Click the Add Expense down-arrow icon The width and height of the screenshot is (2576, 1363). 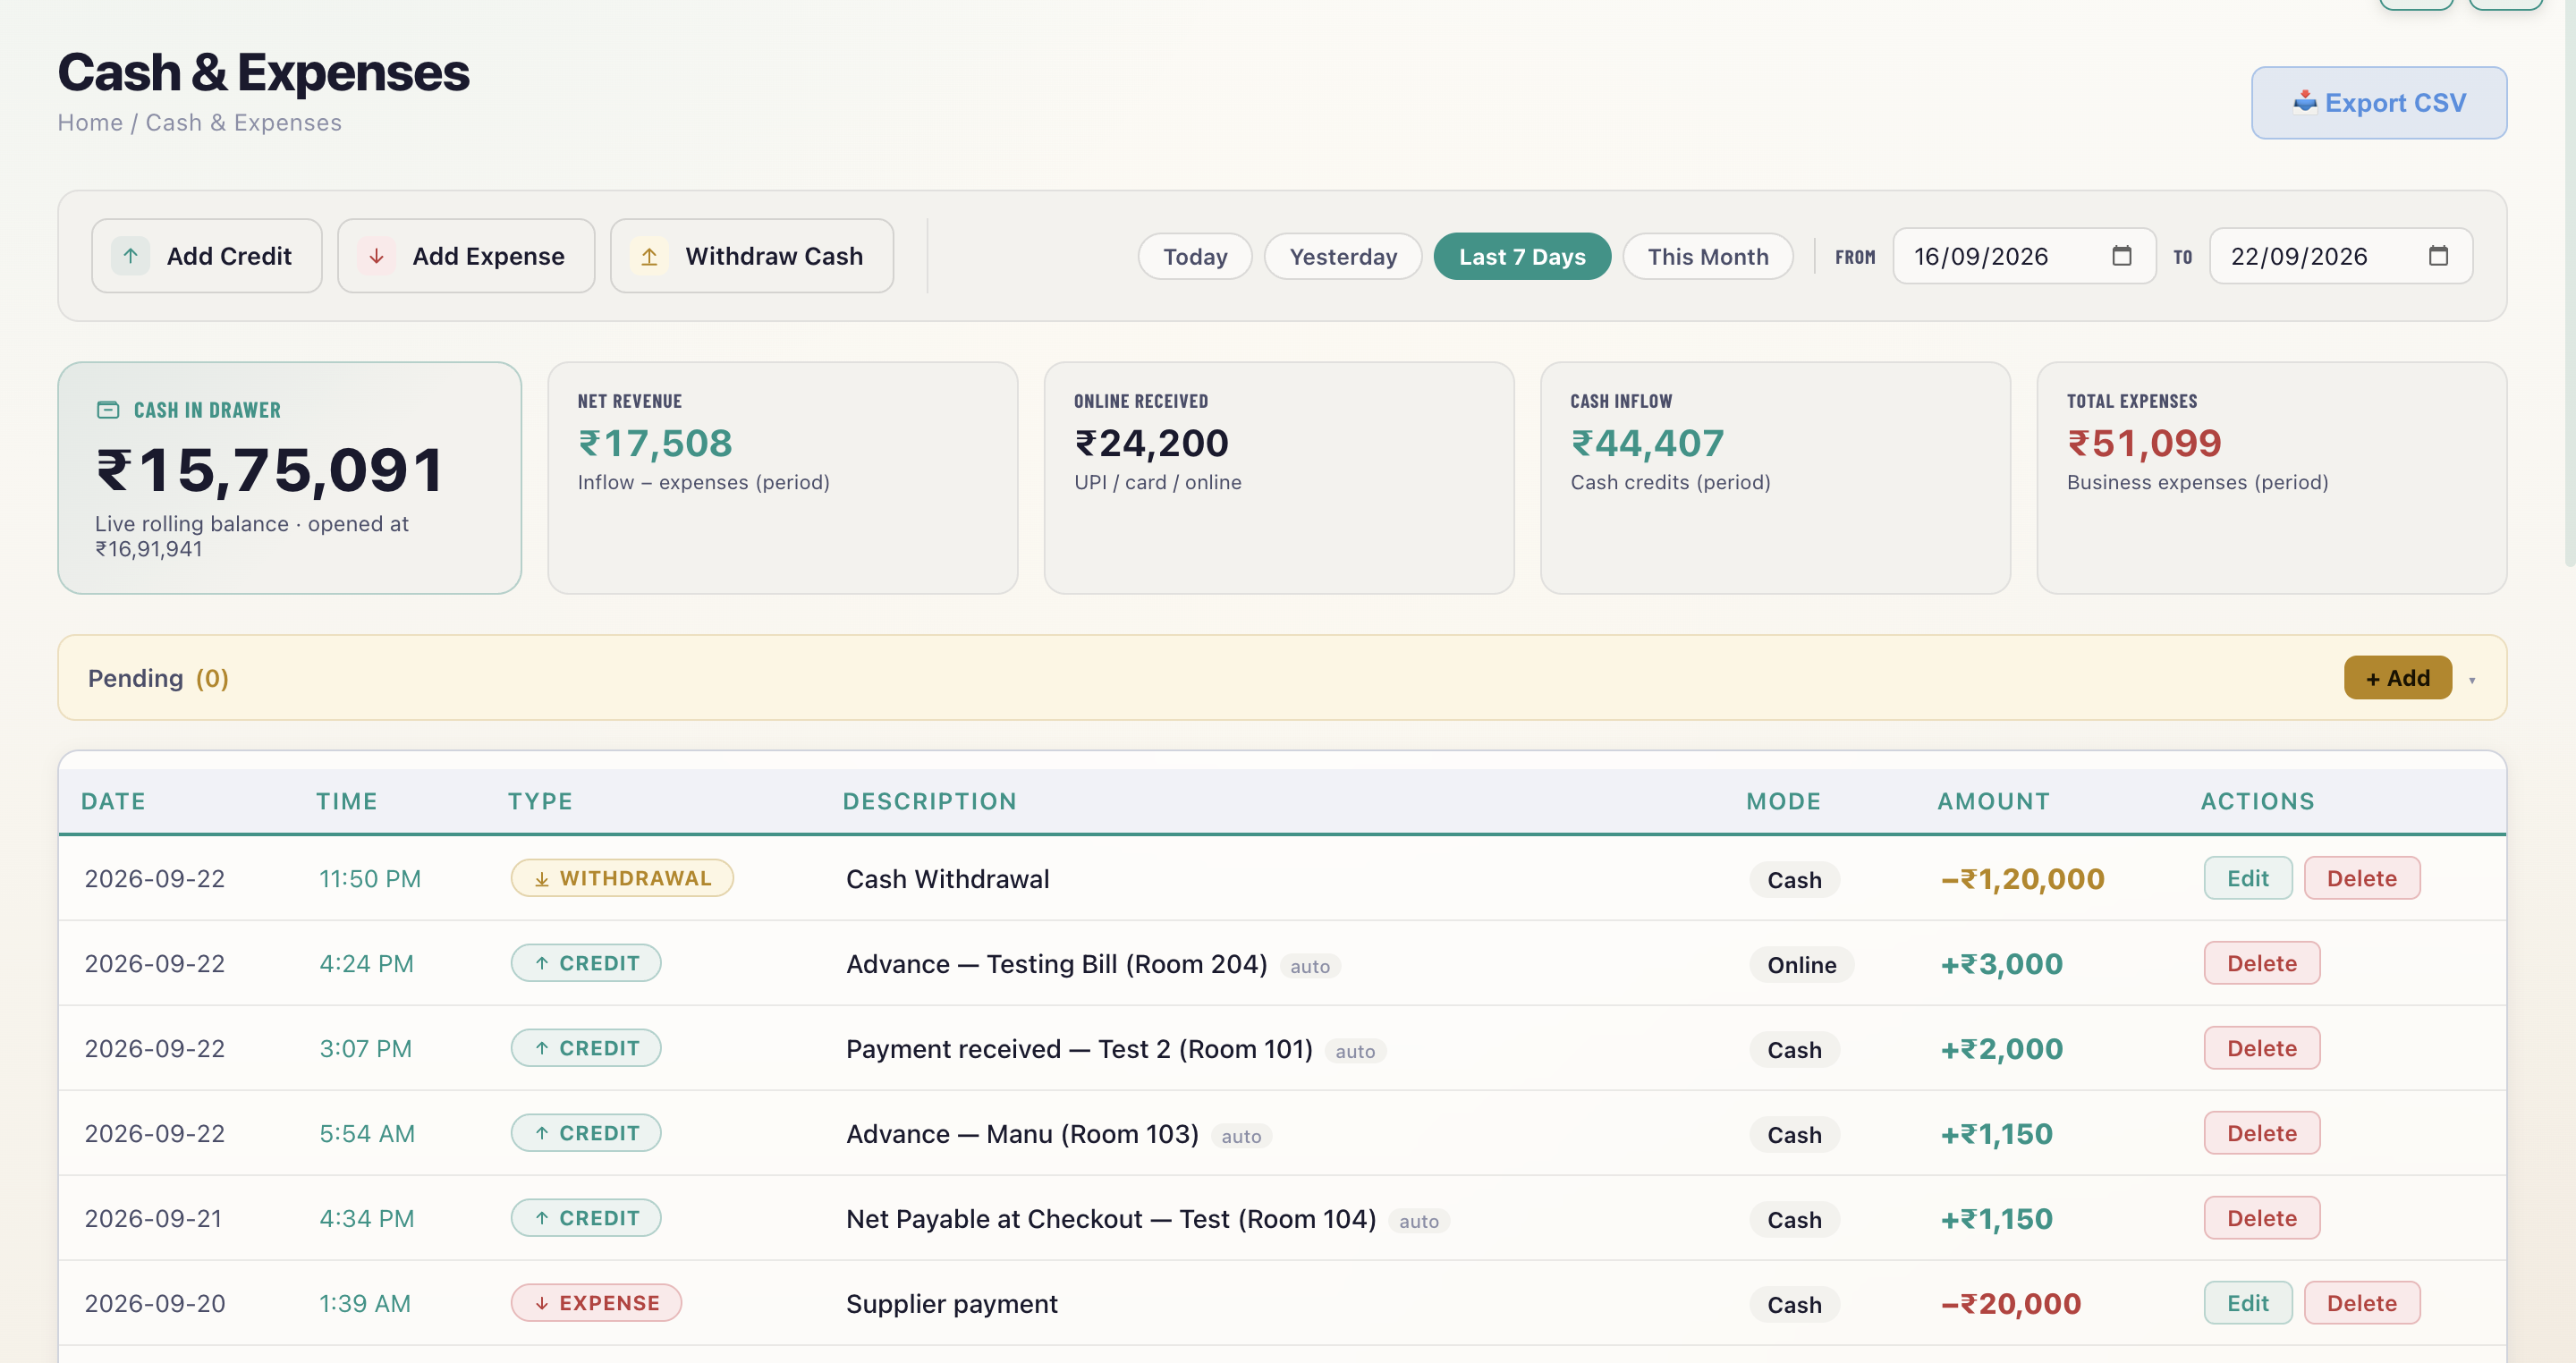point(376,256)
